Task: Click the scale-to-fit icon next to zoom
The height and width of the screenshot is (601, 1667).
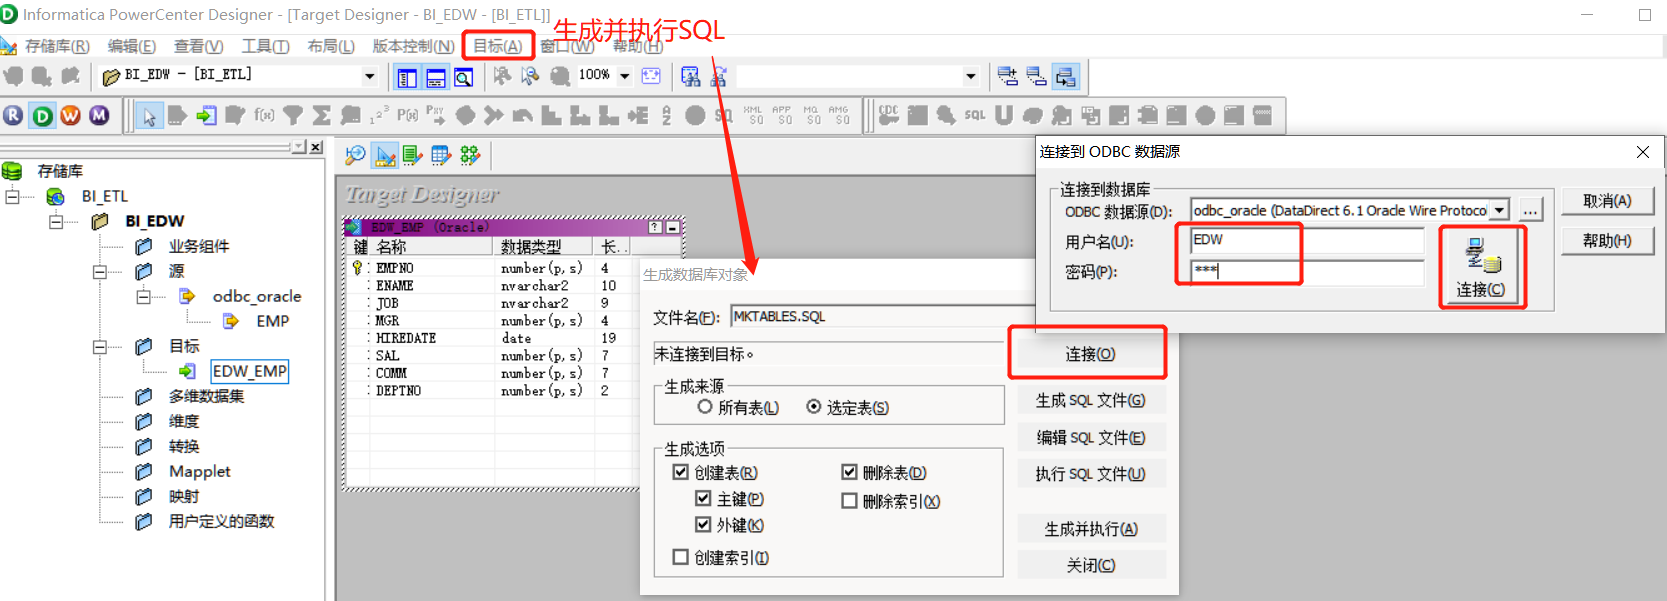Action: click(651, 76)
